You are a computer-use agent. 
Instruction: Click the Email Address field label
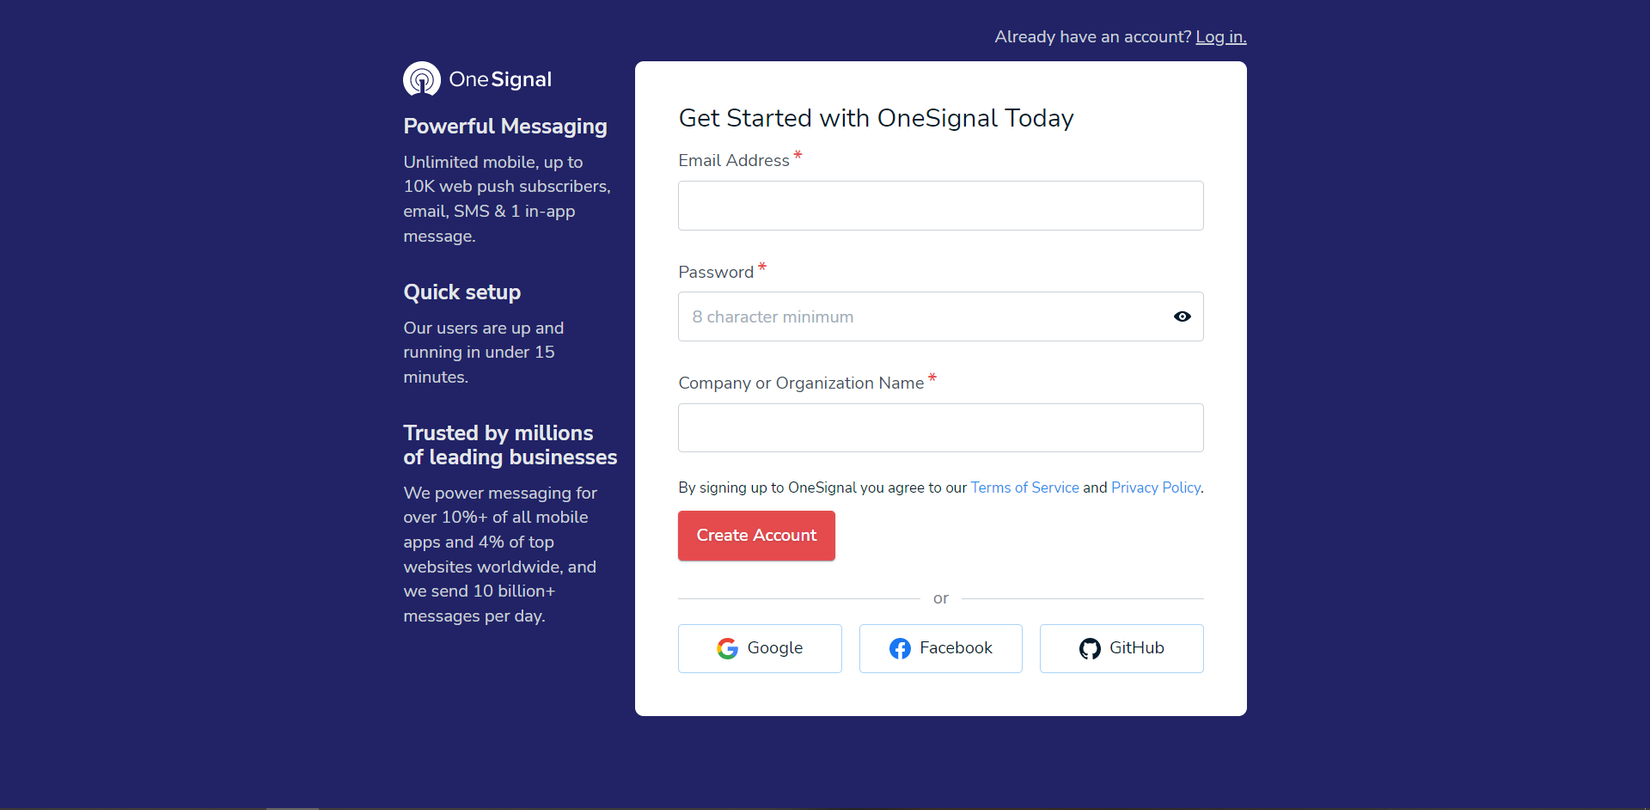733,161
